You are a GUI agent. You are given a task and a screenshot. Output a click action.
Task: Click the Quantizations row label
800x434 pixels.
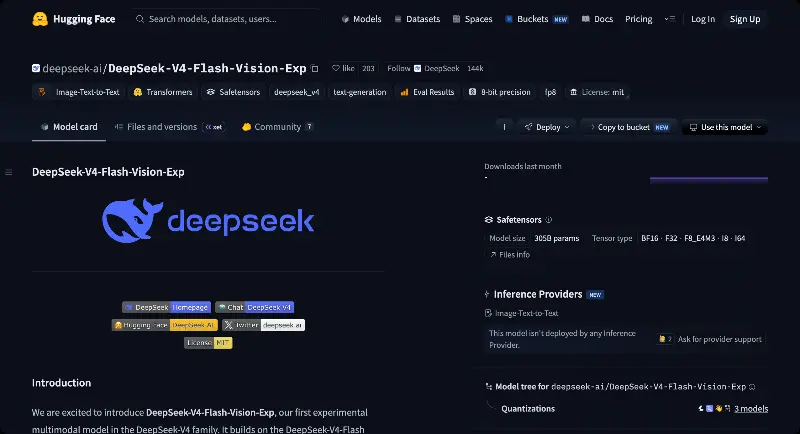(528, 409)
